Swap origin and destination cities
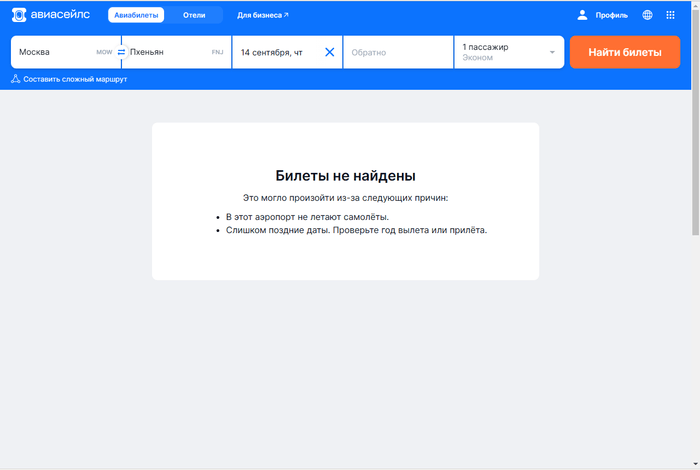Screen dimensions: 700x470 pyautogui.click(x=121, y=52)
